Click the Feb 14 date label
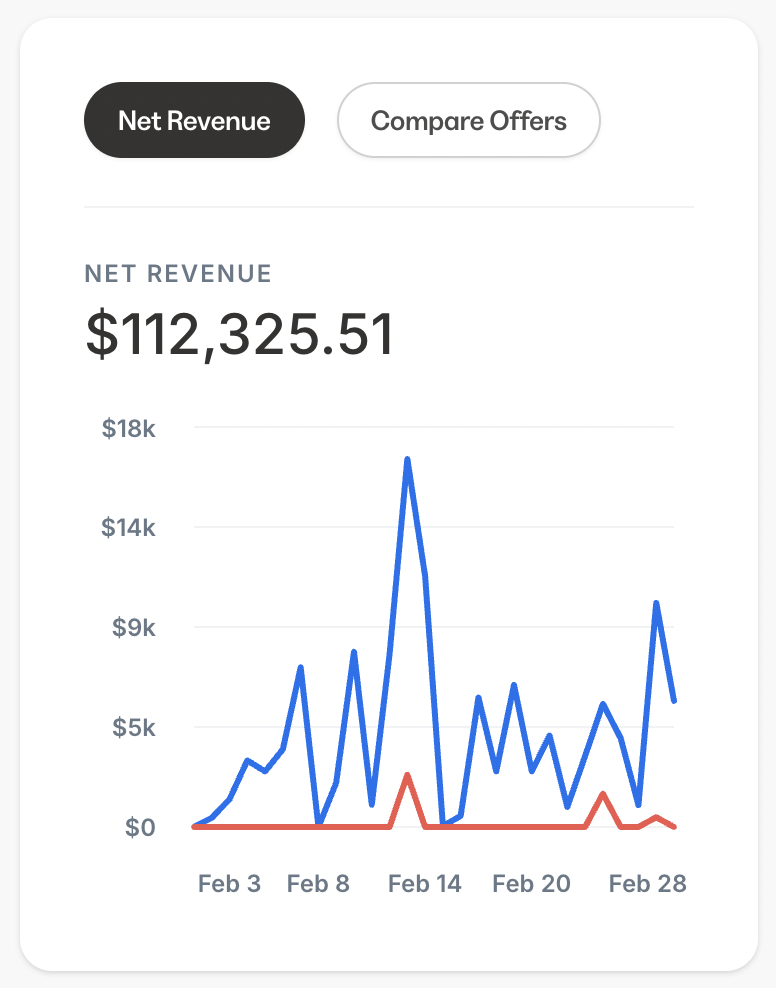The width and height of the screenshot is (776, 988). click(425, 884)
